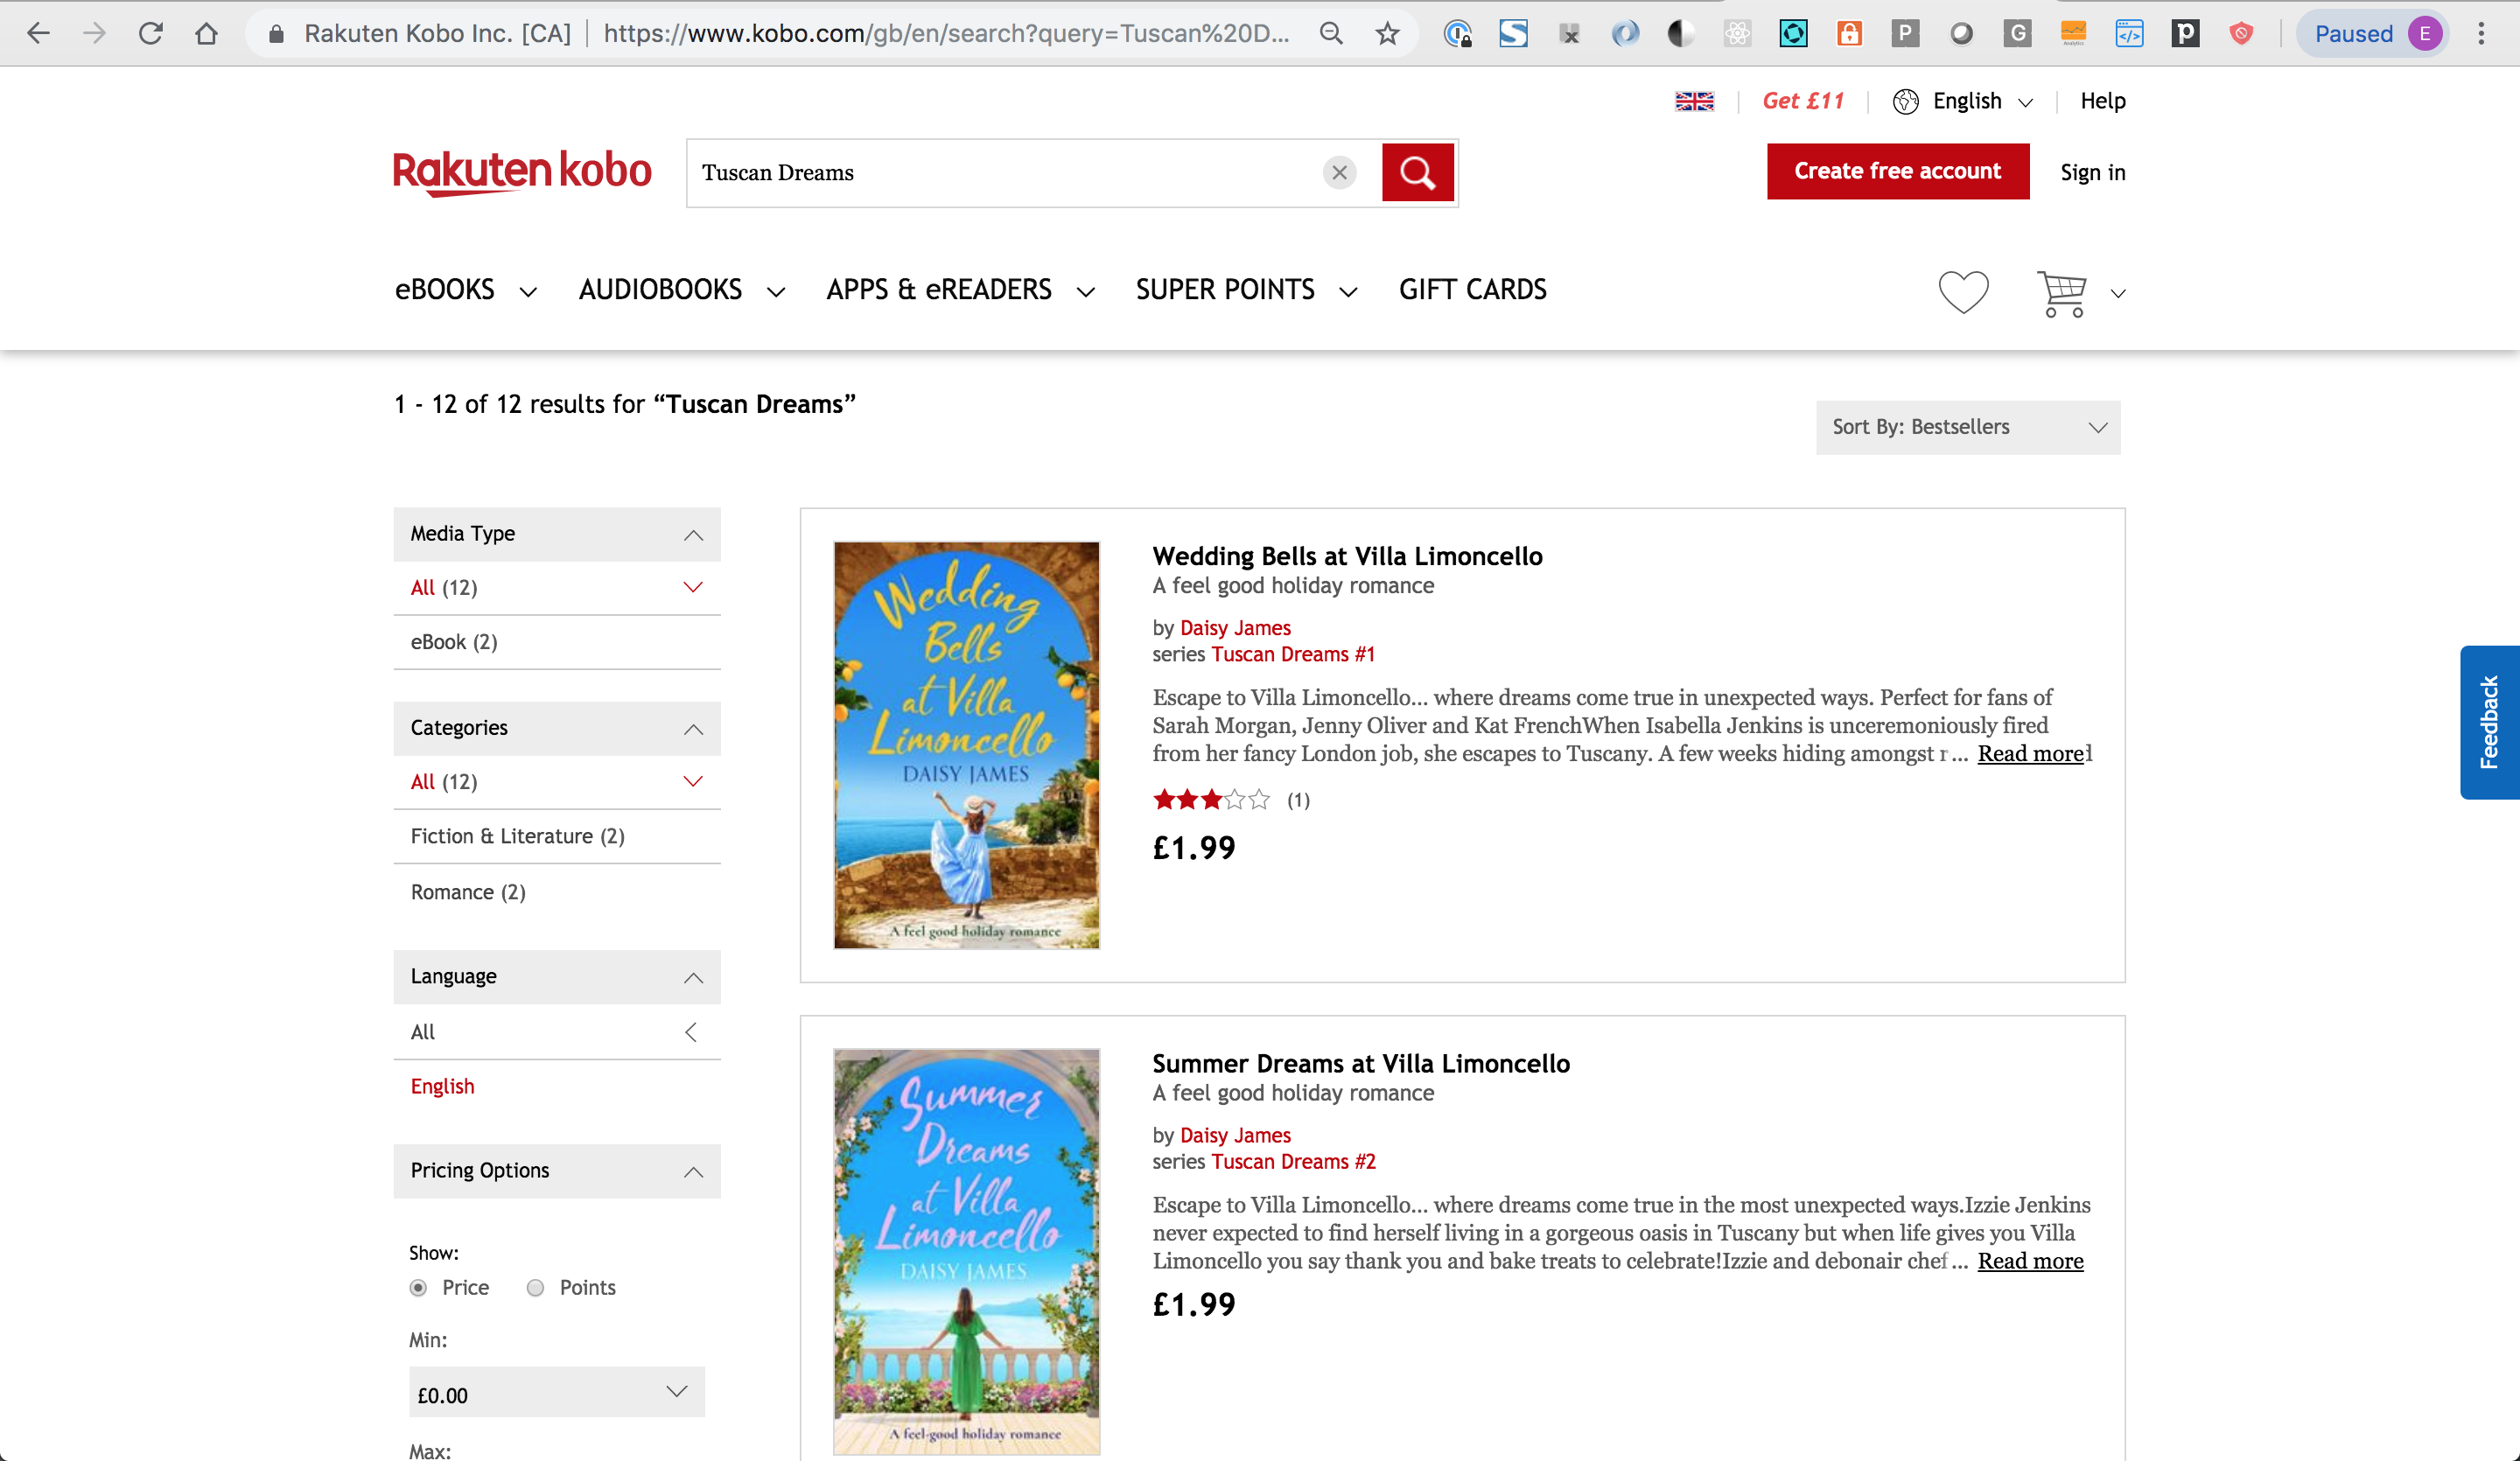
Task: Open the AUDIOBOOKS menu
Action: pyautogui.click(x=682, y=290)
